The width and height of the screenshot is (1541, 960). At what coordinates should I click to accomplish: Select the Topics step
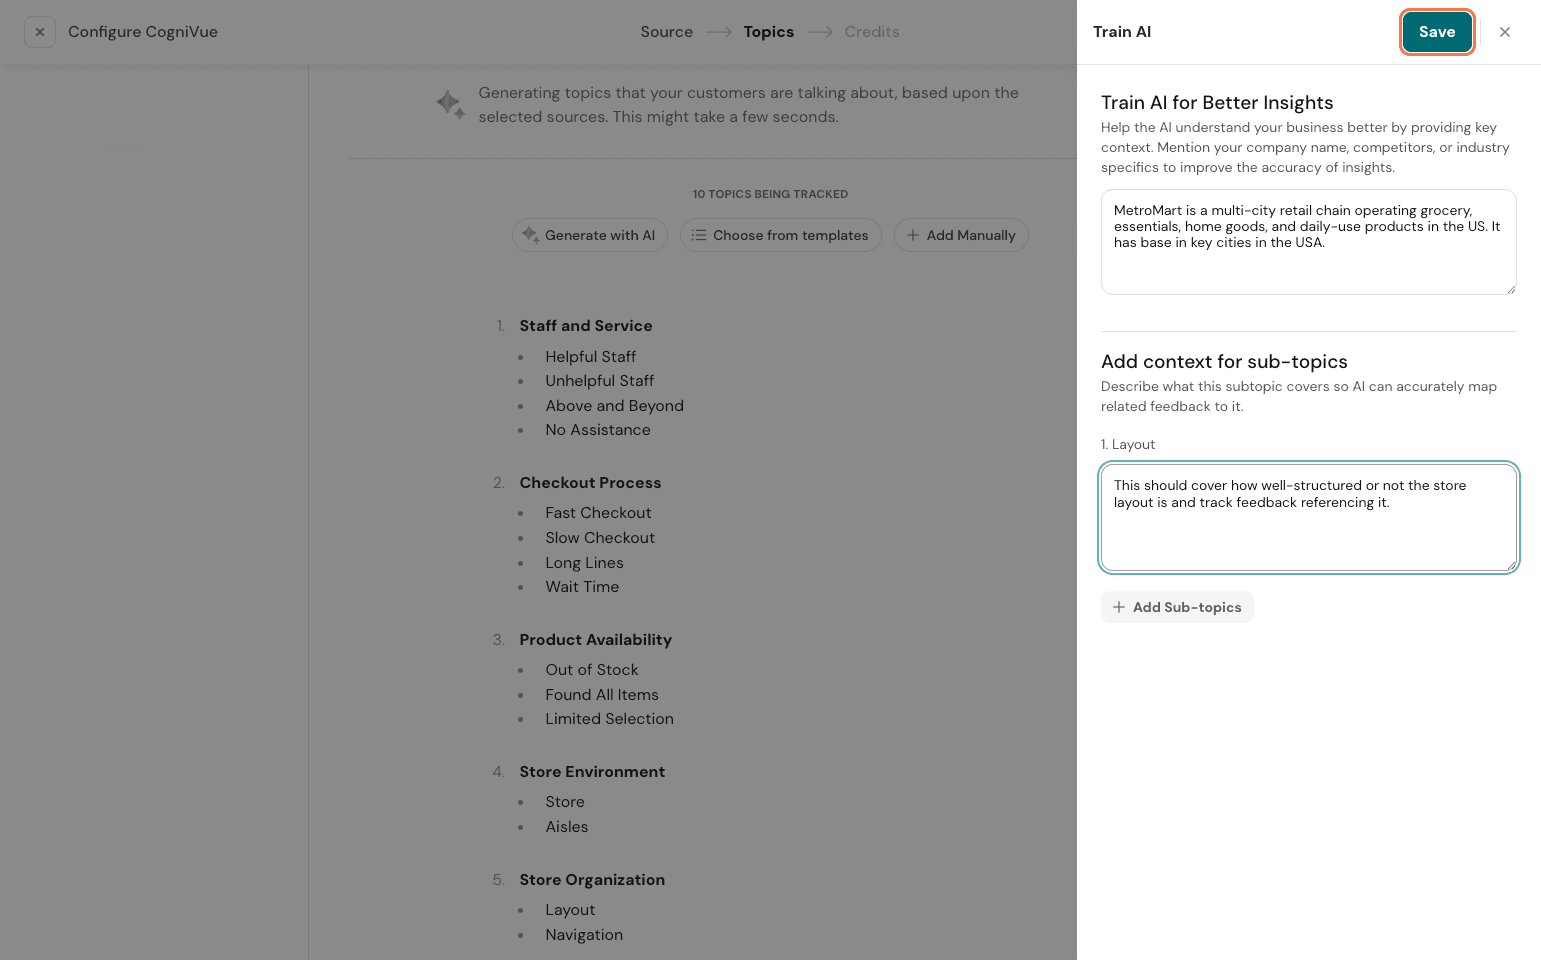(x=768, y=32)
